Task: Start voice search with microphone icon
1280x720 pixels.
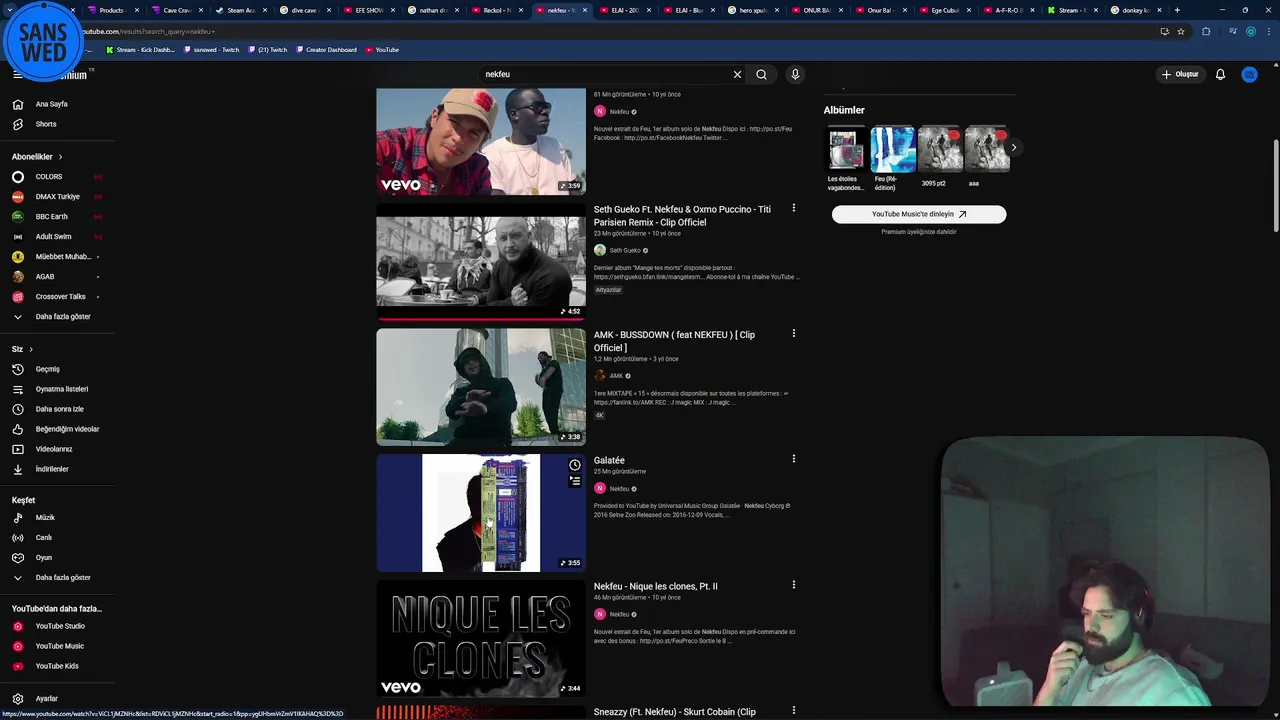Action: (x=795, y=74)
